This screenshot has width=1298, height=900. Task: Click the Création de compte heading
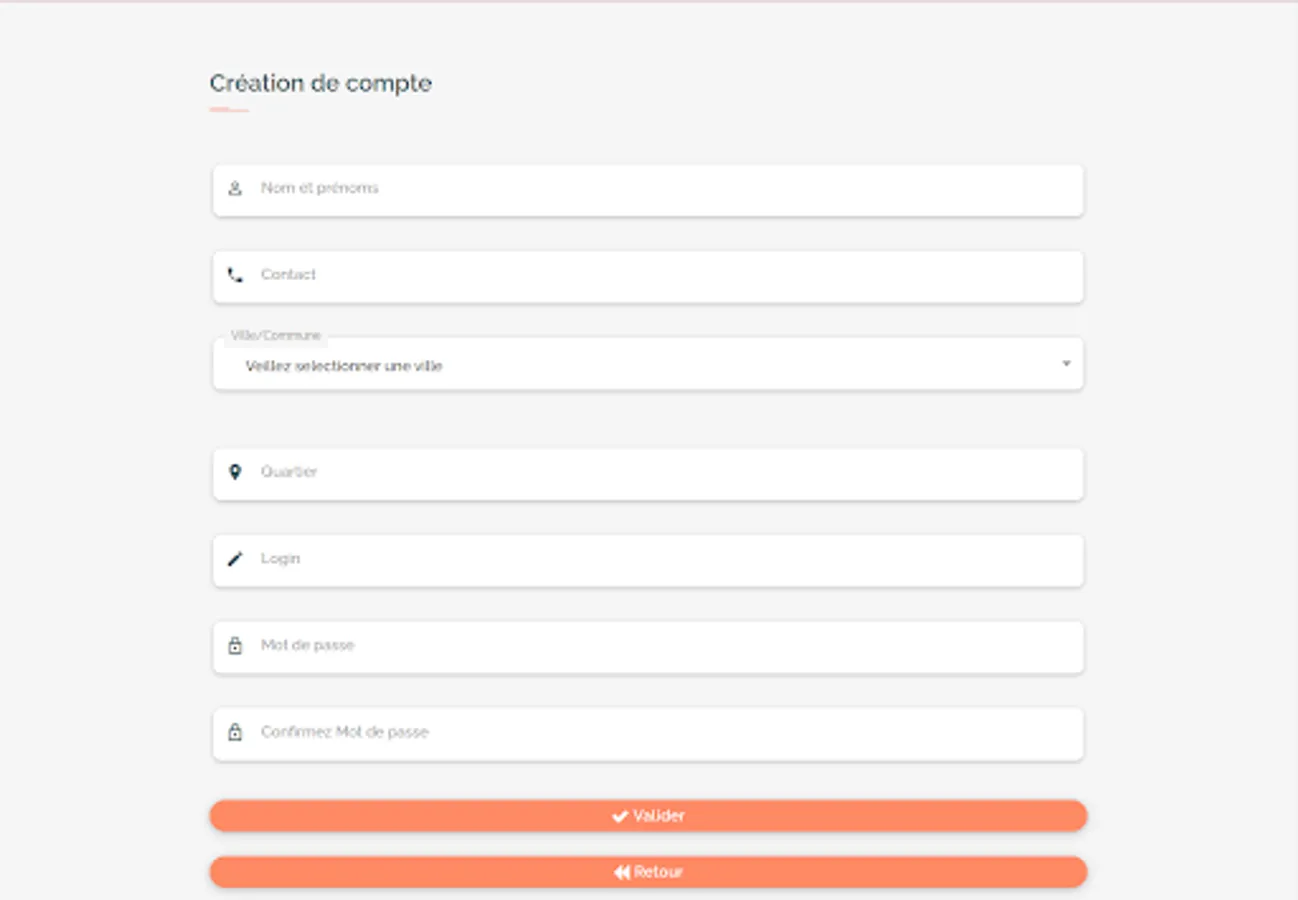tap(321, 83)
